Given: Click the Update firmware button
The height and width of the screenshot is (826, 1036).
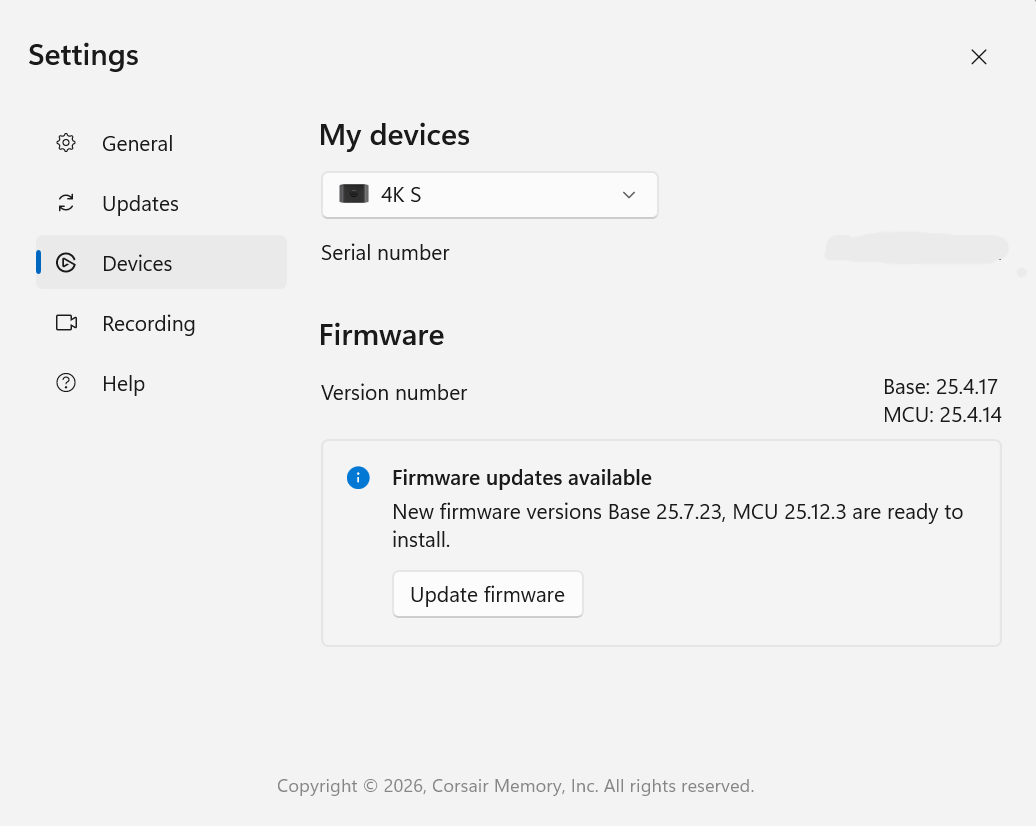Looking at the screenshot, I should [487, 594].
